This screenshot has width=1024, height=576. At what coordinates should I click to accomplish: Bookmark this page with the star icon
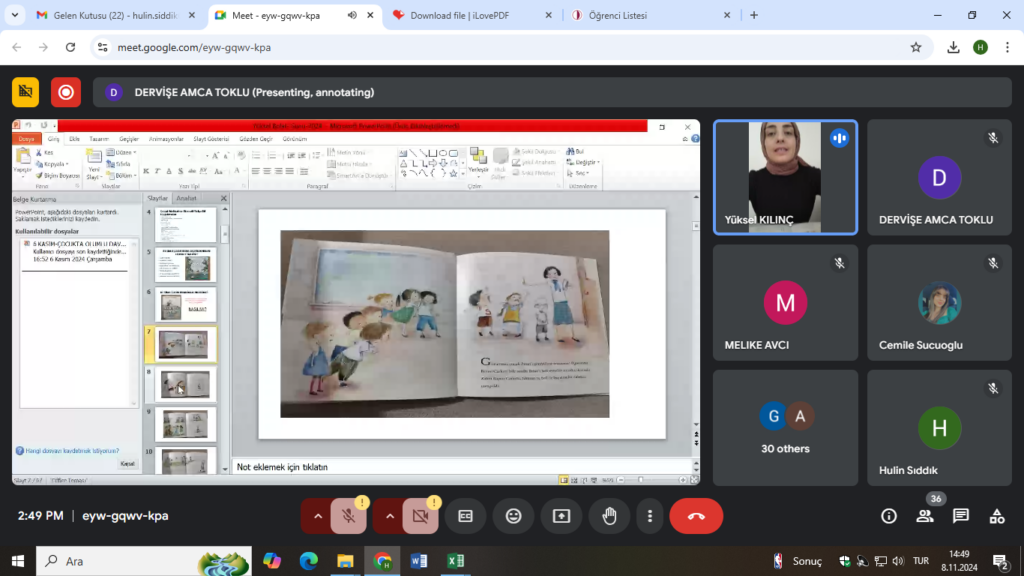(916, 47)
